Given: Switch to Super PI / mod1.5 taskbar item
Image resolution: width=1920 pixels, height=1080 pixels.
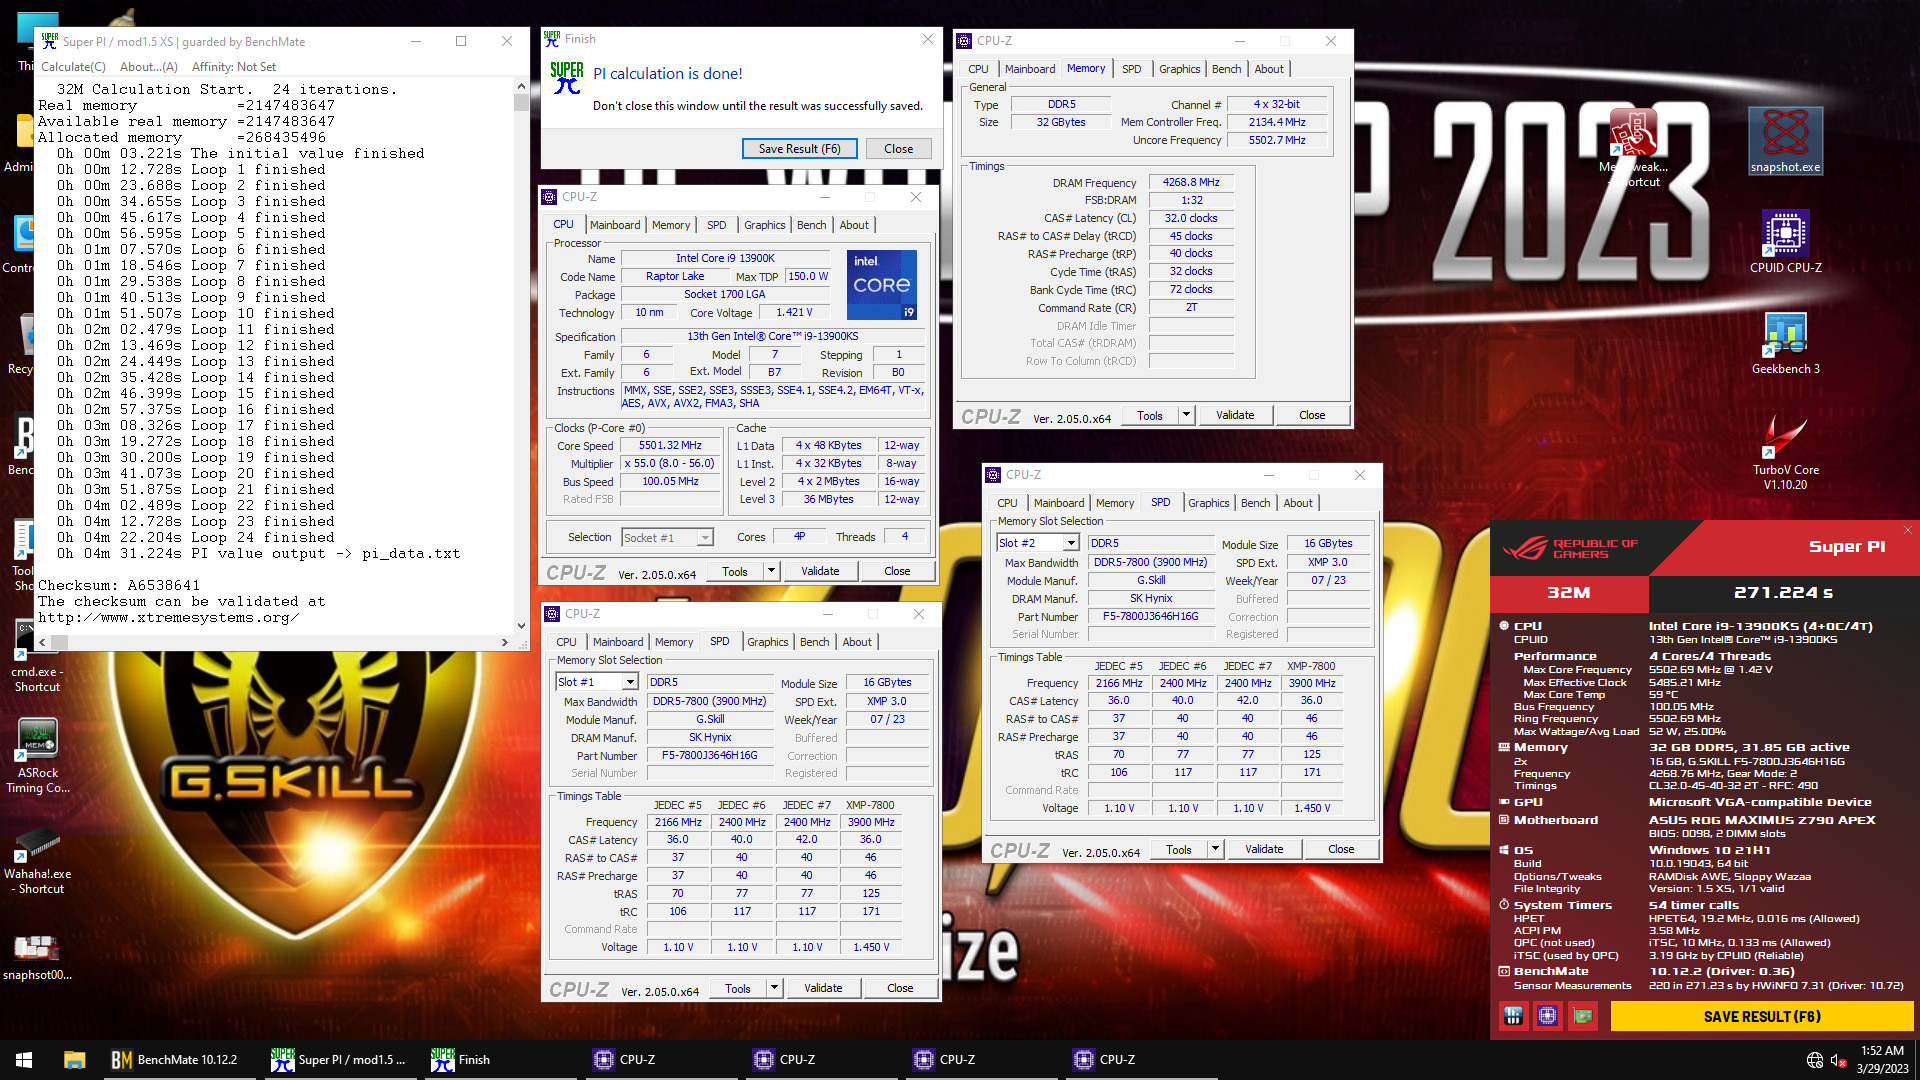Looking at the screenshot, I should point(340,1060).
